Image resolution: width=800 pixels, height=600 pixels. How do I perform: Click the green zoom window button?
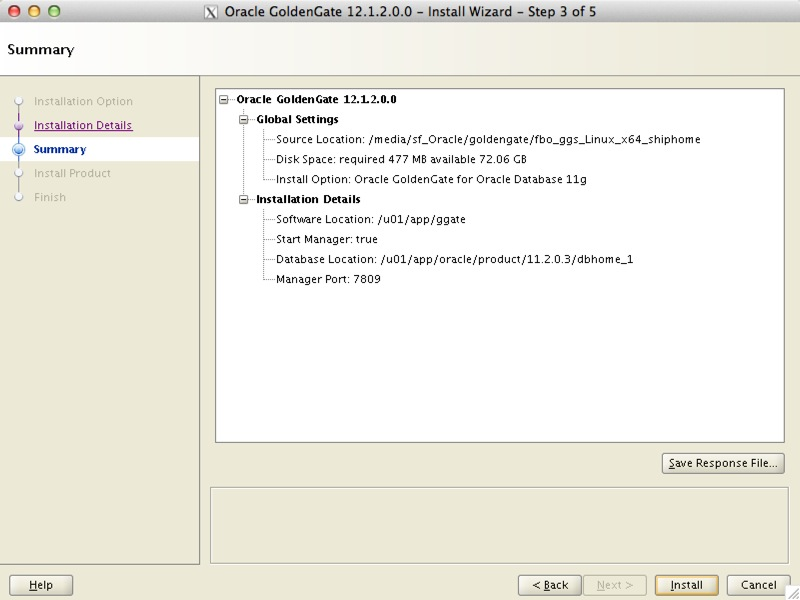54,11
